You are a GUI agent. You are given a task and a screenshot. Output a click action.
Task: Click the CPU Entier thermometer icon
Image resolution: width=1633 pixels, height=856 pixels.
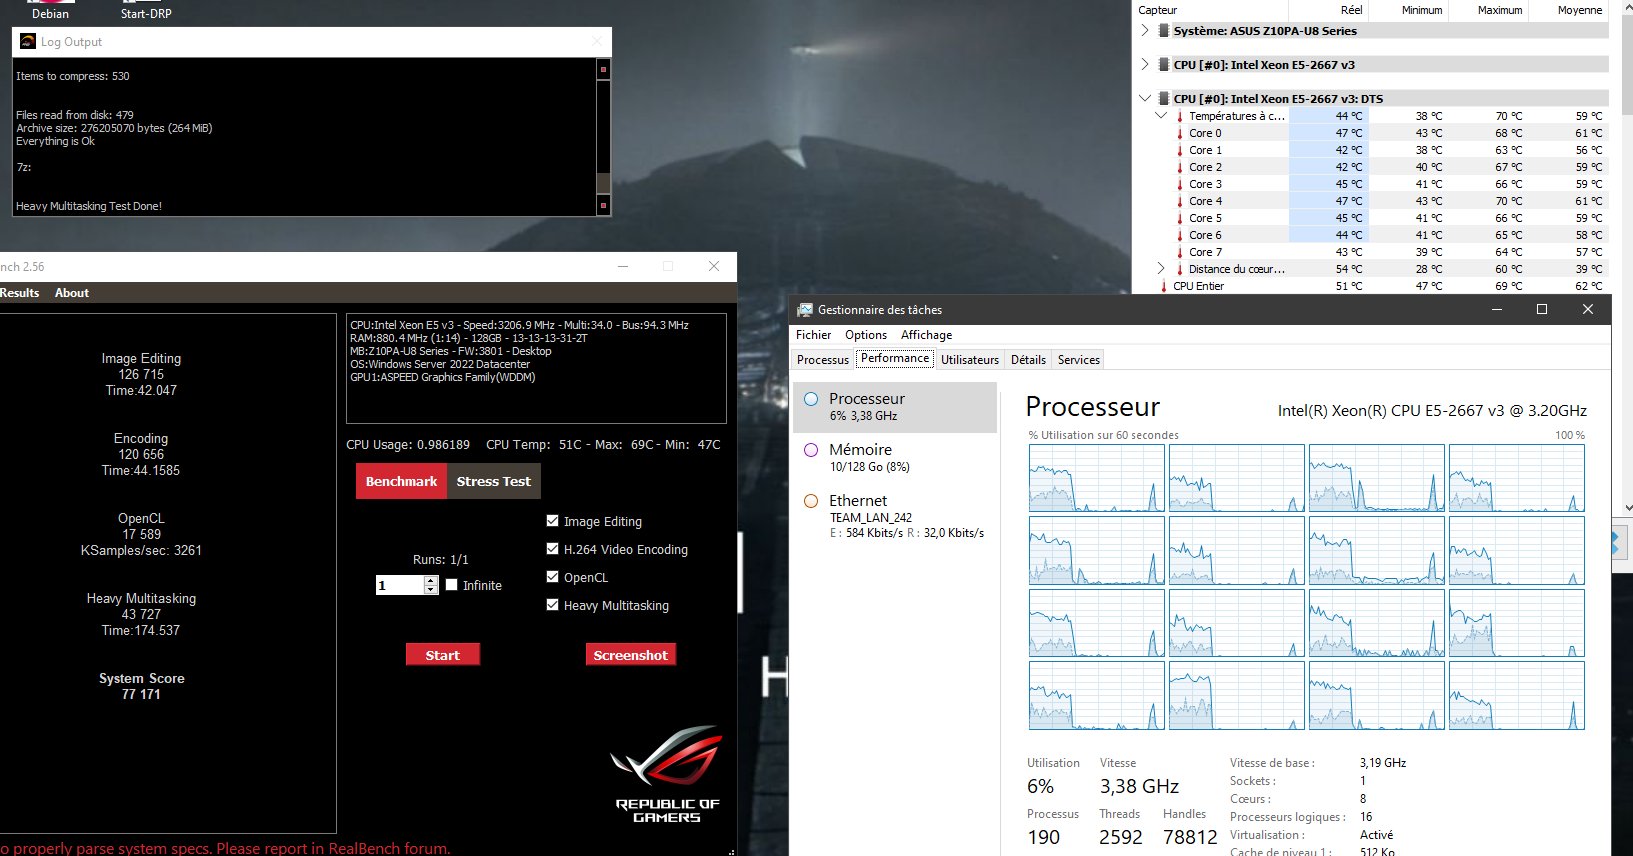(1164, 286)
